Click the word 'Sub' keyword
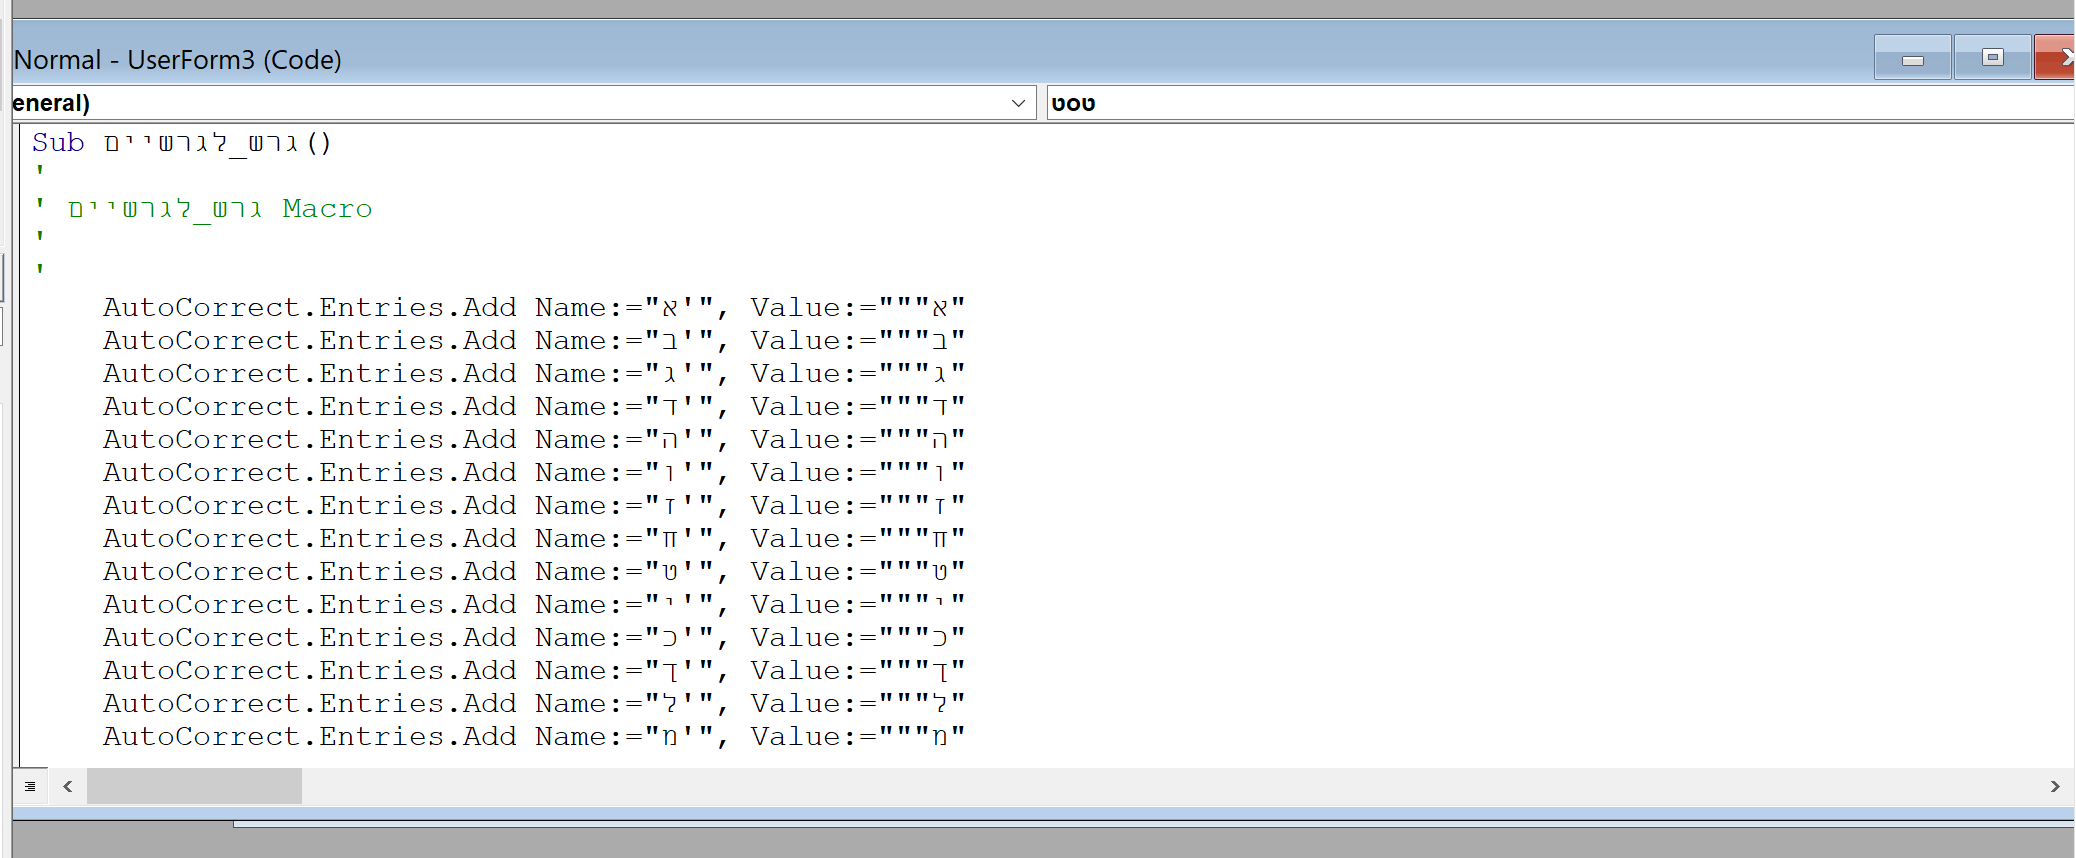The image size is (2076, 858). [58, 143]
